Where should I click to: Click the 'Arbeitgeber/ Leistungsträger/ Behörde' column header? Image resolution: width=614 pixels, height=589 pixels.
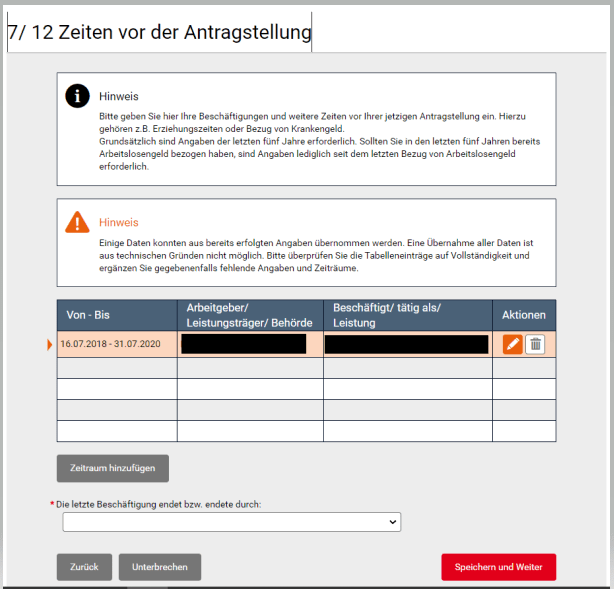[x=250, y=315]
